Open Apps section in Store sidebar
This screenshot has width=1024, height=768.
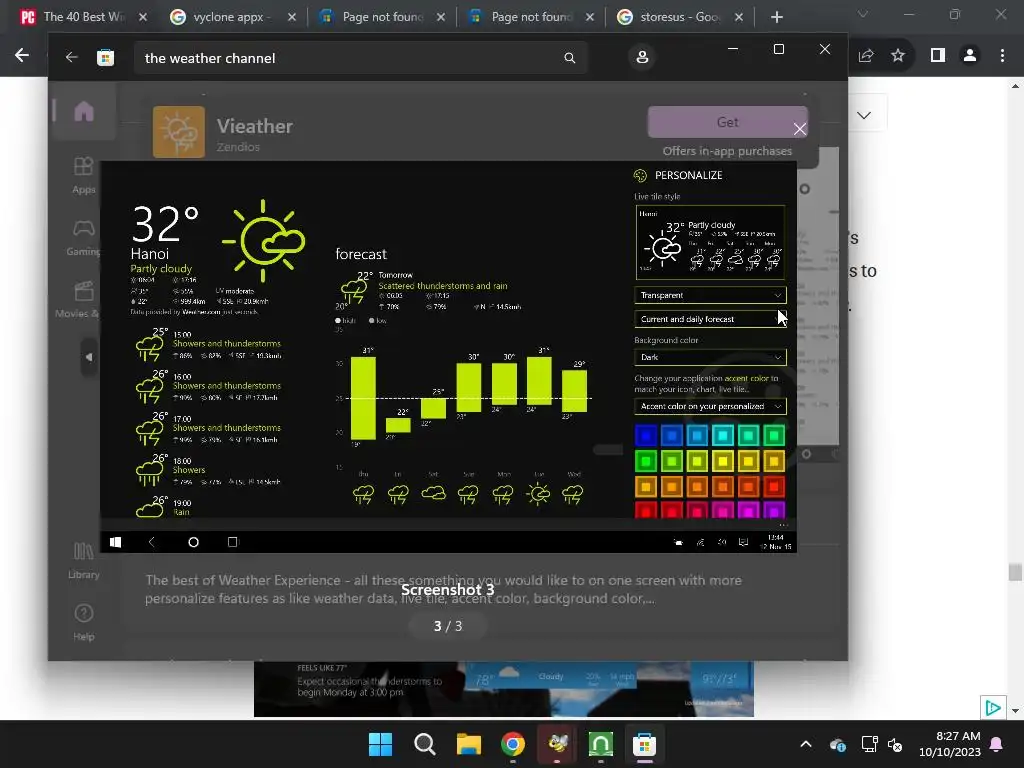84,176
